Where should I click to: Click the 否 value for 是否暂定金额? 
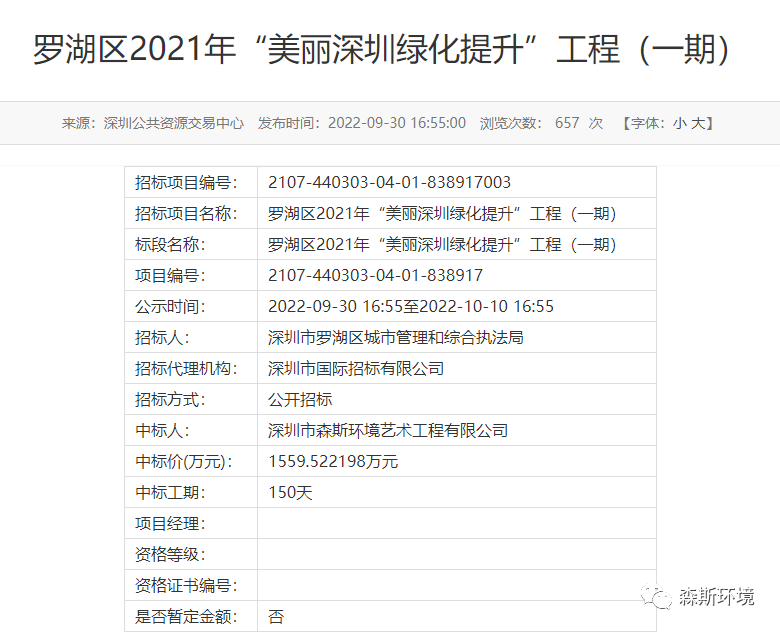coord(276,616)
